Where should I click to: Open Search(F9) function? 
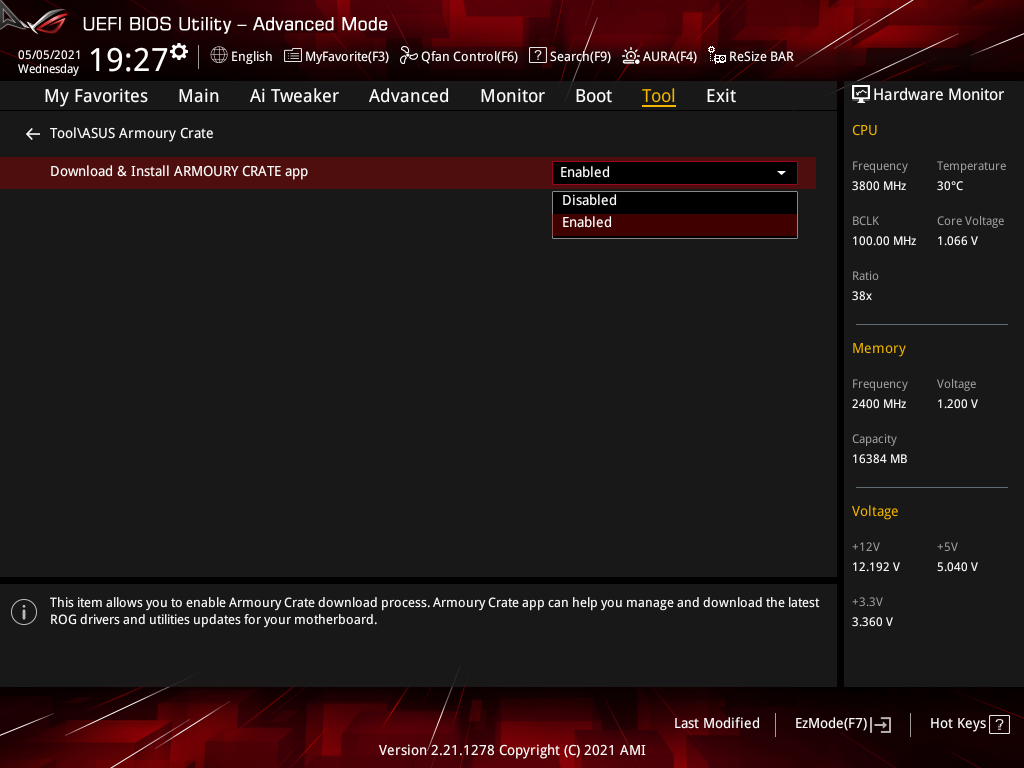tap(570, 56)
